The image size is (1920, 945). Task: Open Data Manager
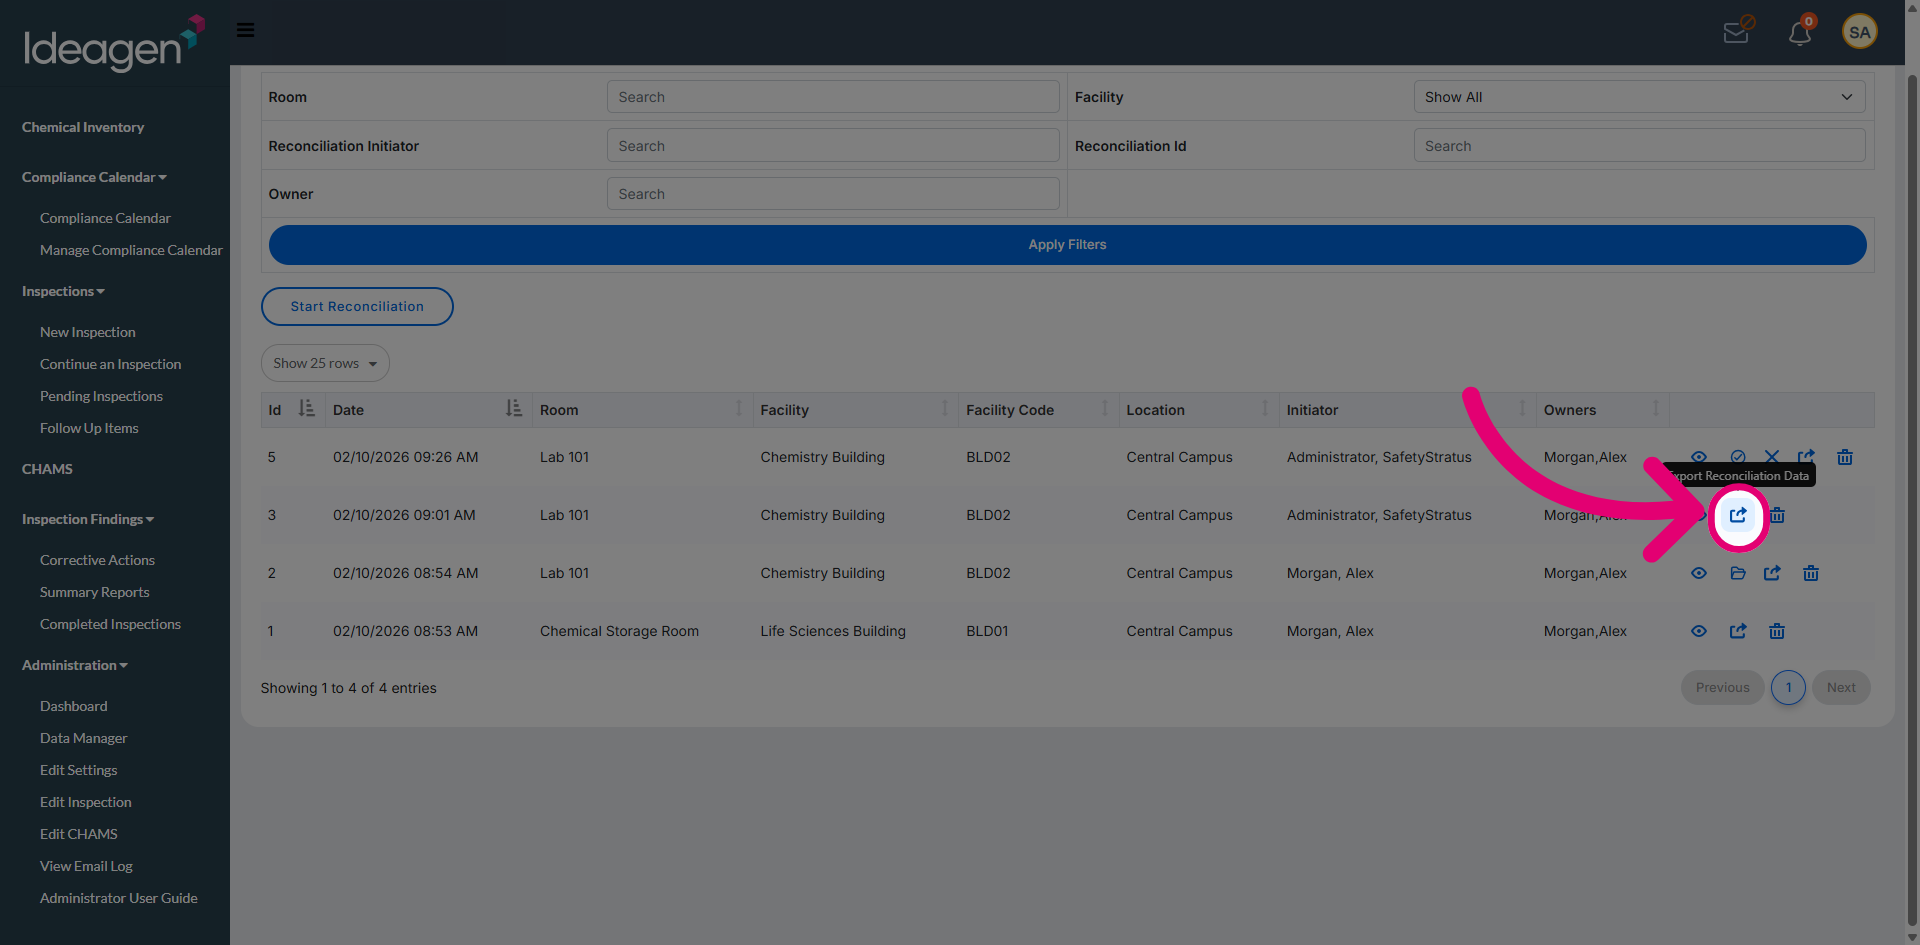83,738
